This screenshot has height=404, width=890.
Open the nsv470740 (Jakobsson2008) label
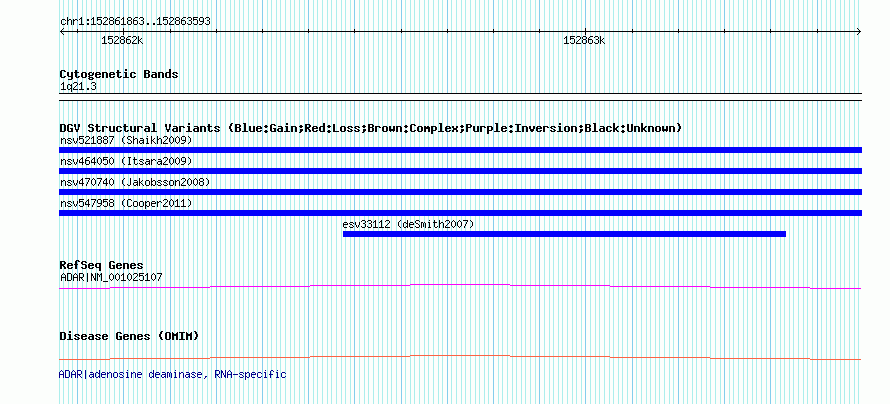(x=135, y=182)
